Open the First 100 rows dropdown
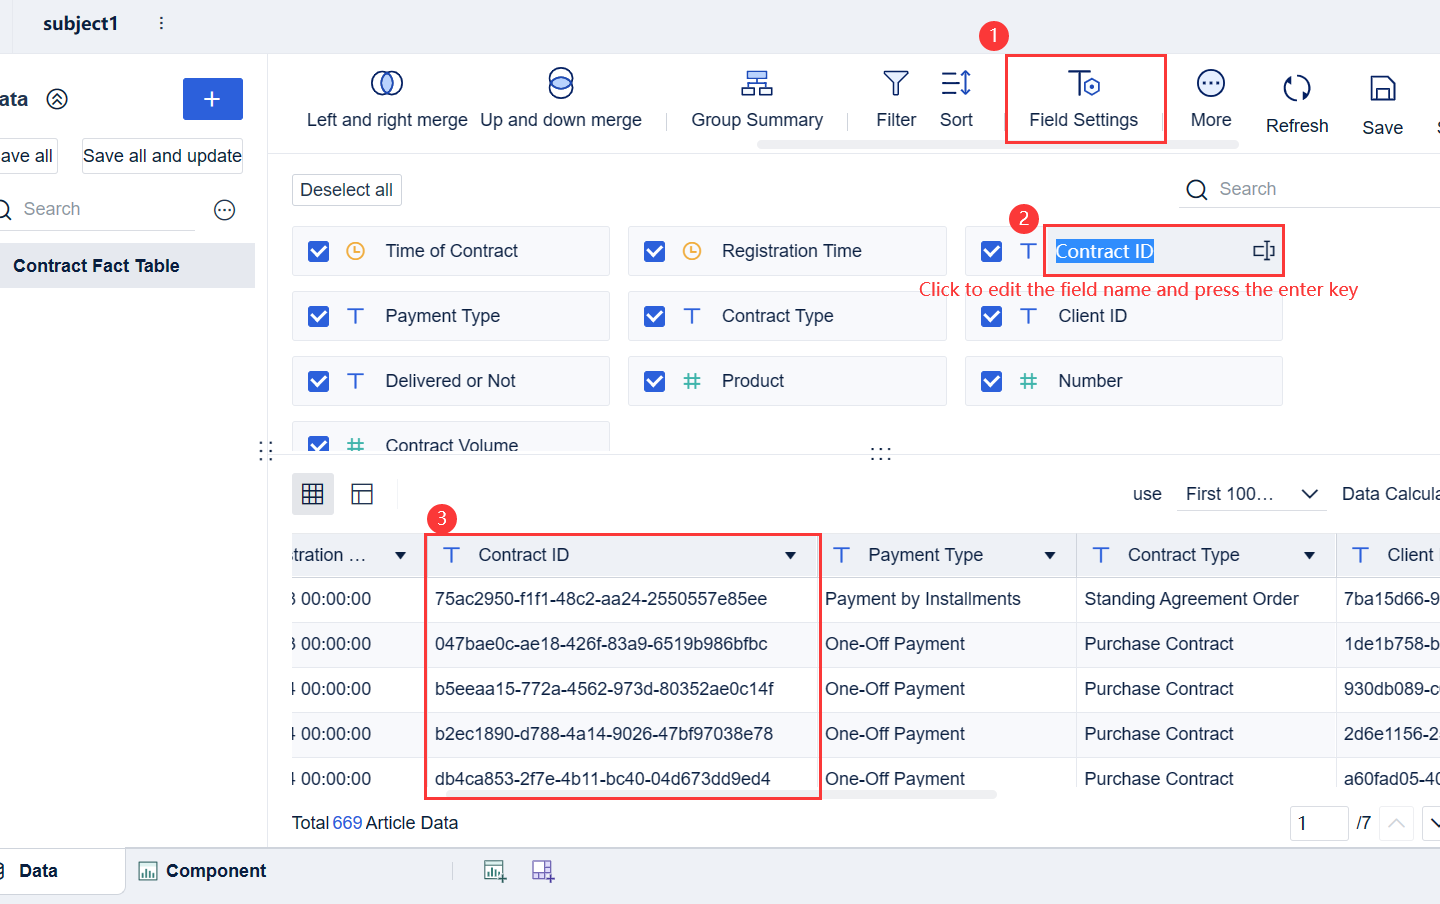The height and width of the screenshot is (904, 1440). click(x=1251, y=493)
